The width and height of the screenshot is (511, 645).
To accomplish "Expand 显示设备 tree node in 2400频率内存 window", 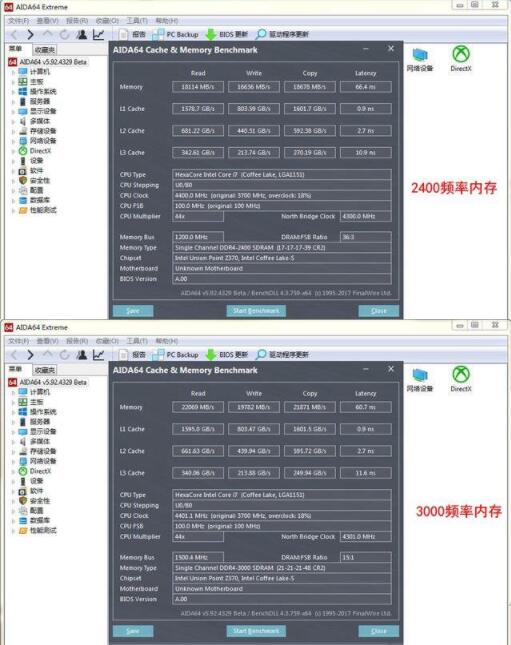I will 13,111.
